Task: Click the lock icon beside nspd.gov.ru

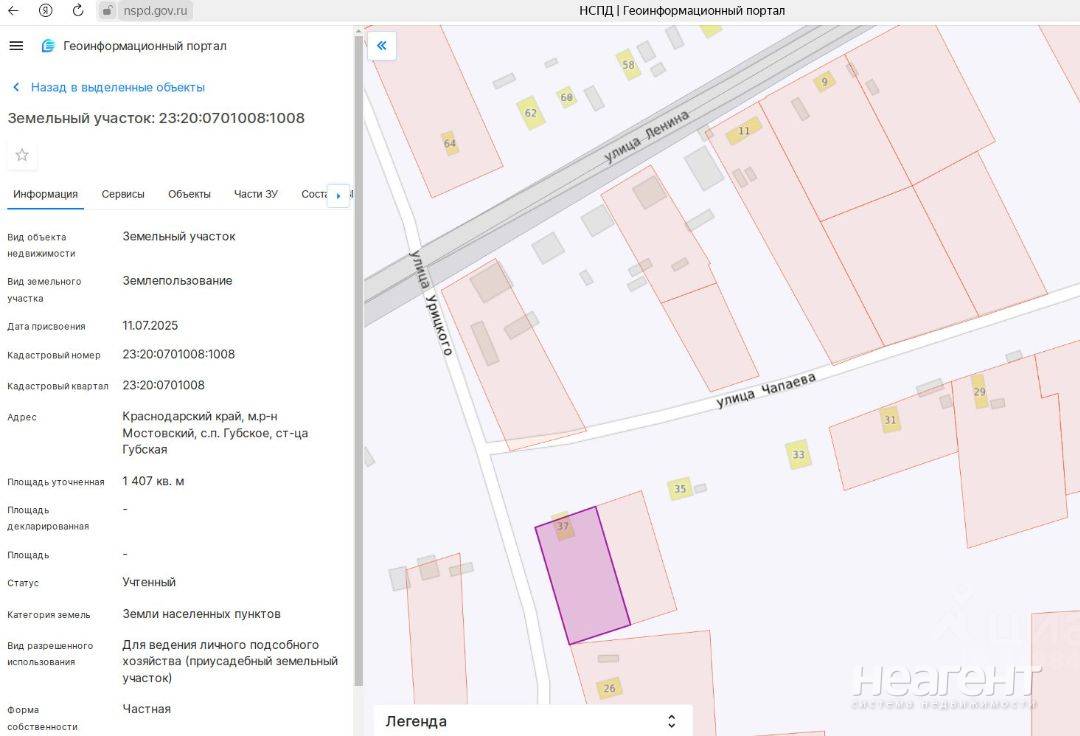Action: coord(108,11)
